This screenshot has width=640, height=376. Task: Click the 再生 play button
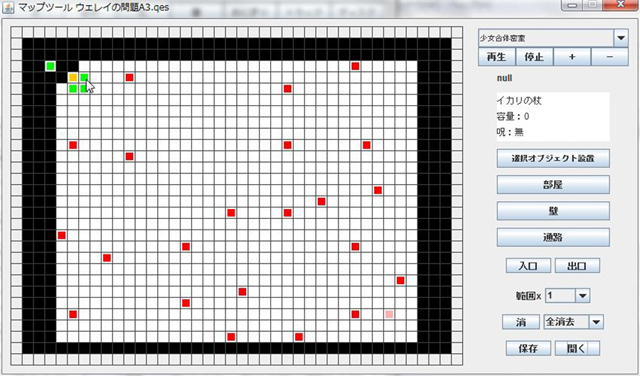pyautogui.click(x=497, y=57)
